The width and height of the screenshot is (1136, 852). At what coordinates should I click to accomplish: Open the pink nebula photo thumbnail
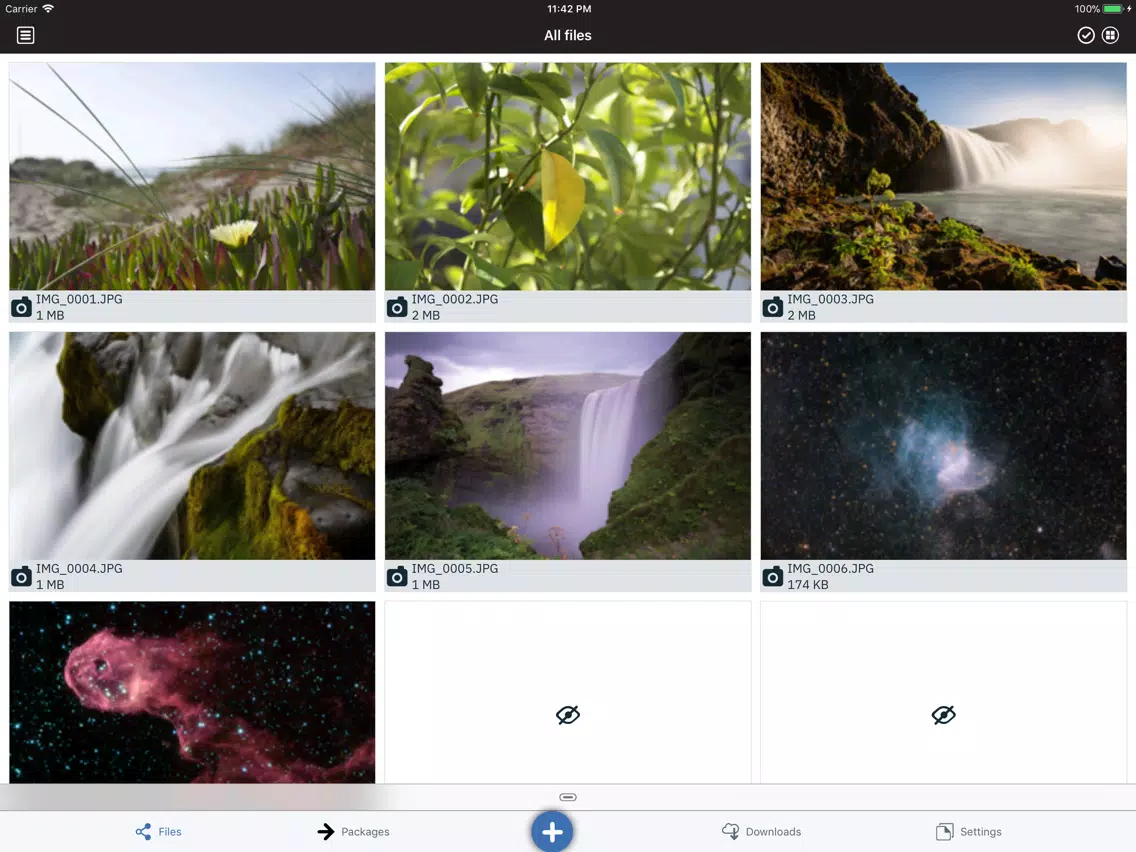pos(192,692)
